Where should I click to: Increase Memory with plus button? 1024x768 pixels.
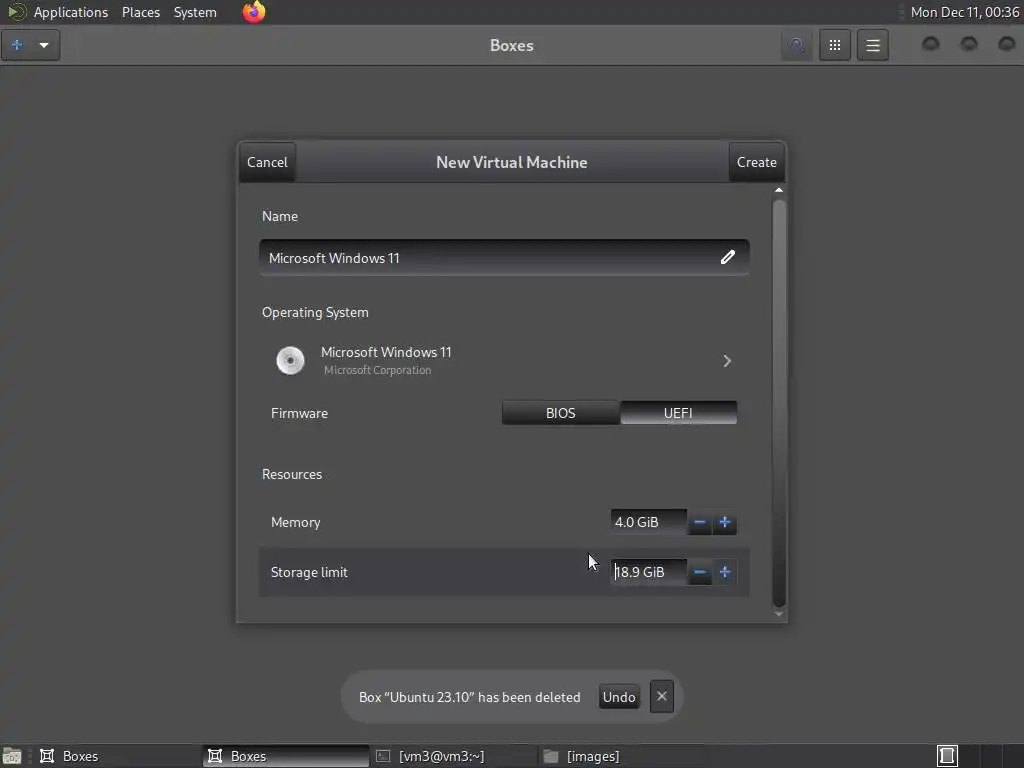[724, 522]
